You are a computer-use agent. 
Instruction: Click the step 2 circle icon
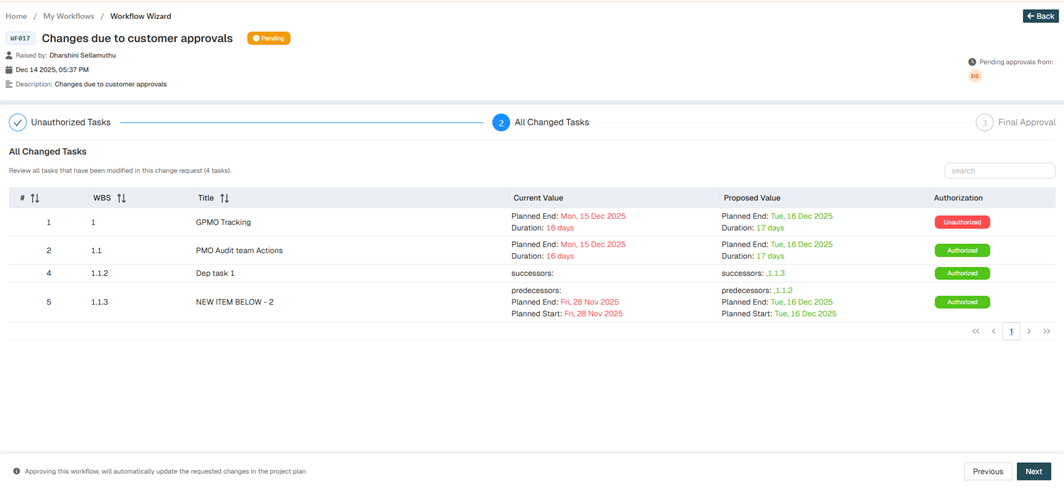501,122
